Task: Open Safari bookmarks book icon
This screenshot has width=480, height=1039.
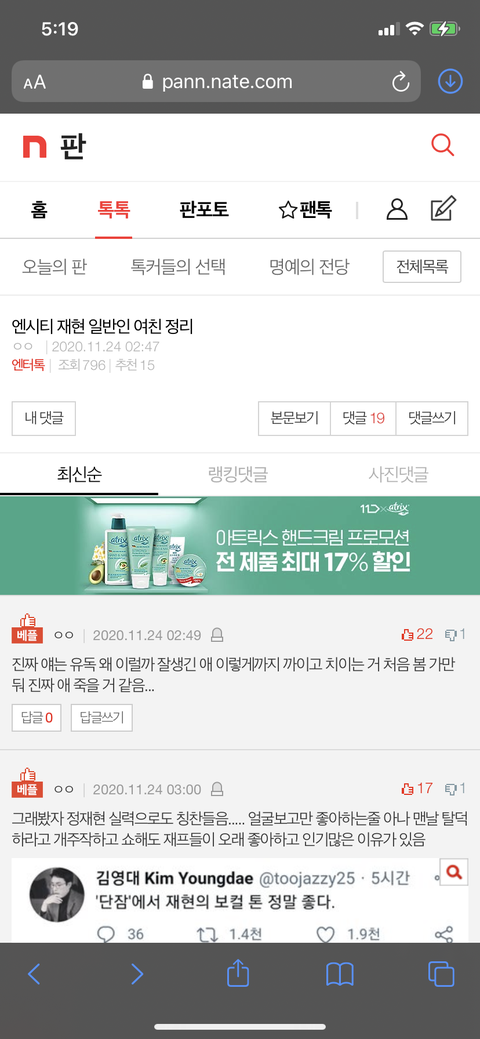Action: click(339, 973)
